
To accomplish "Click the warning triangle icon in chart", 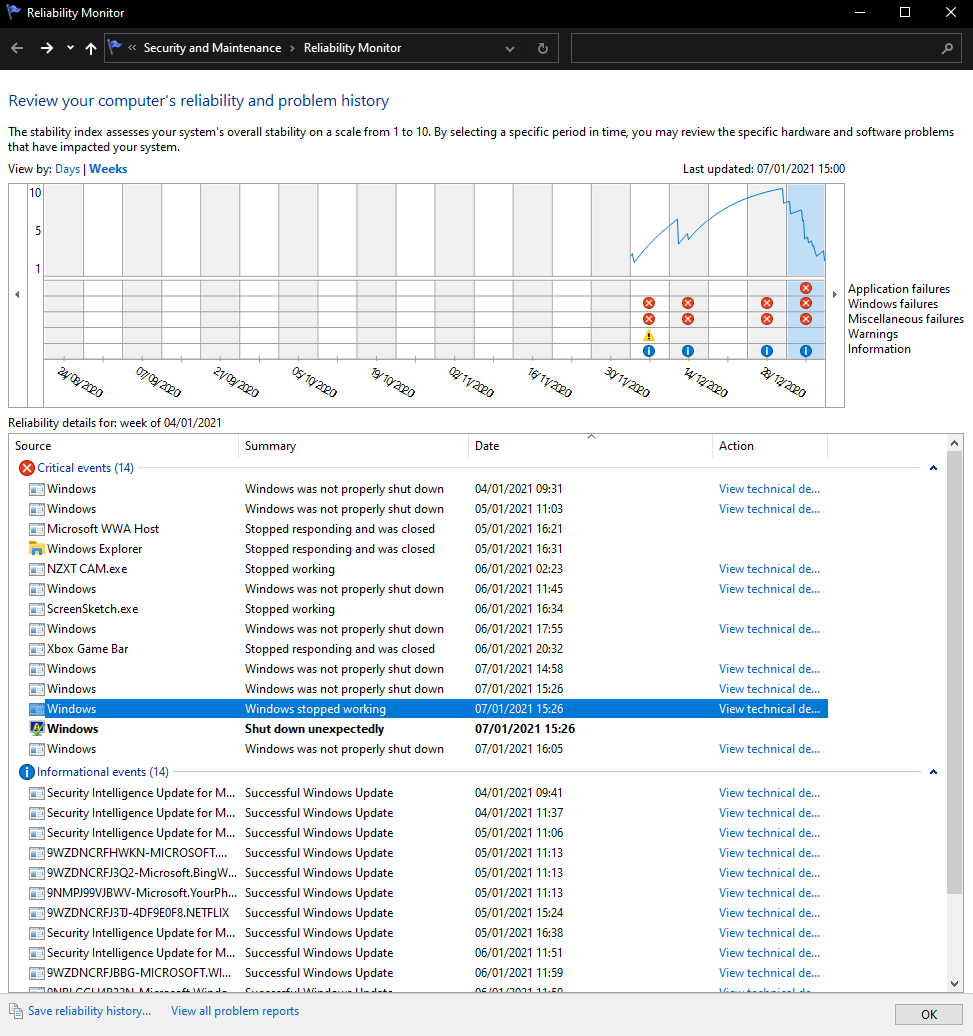I will tap(649, 336).
